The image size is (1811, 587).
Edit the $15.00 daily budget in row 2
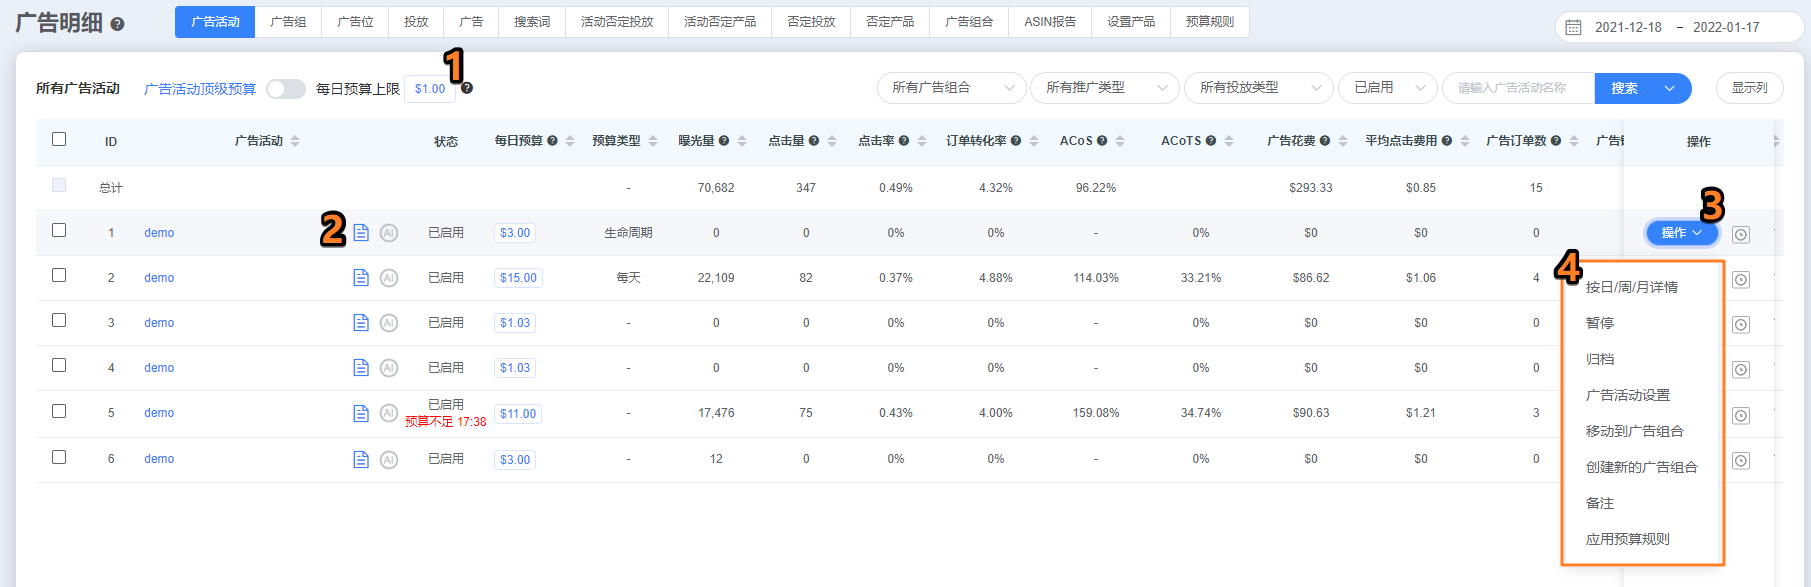click(x=518, y=278)
